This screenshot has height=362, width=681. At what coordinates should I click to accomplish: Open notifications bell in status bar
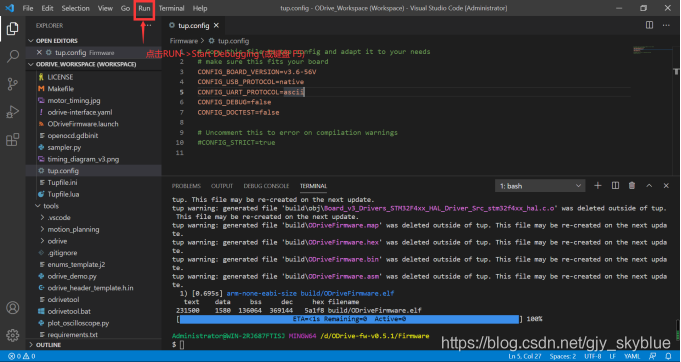[x=668, y=356]
